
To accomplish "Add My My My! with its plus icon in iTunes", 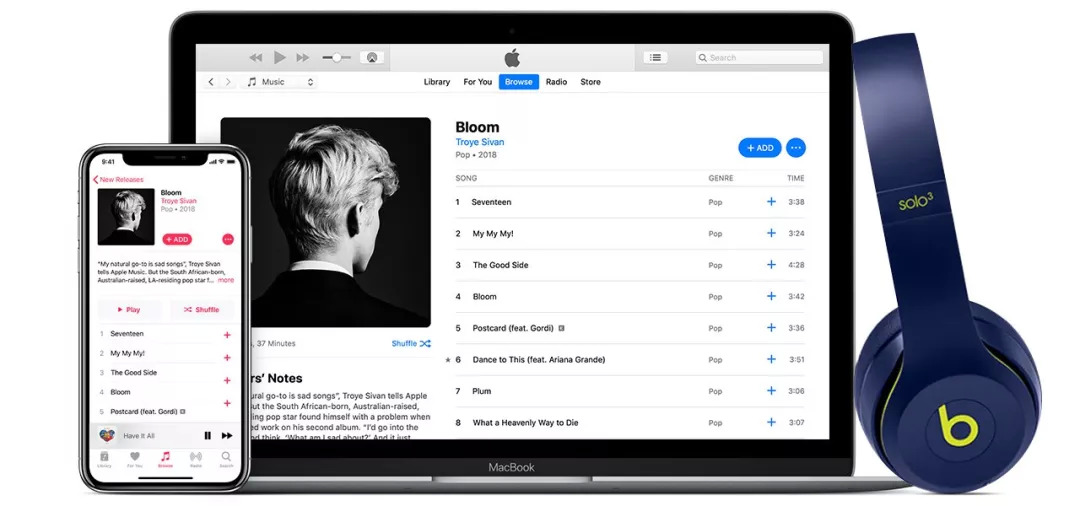I will click(x=771, y=233).
